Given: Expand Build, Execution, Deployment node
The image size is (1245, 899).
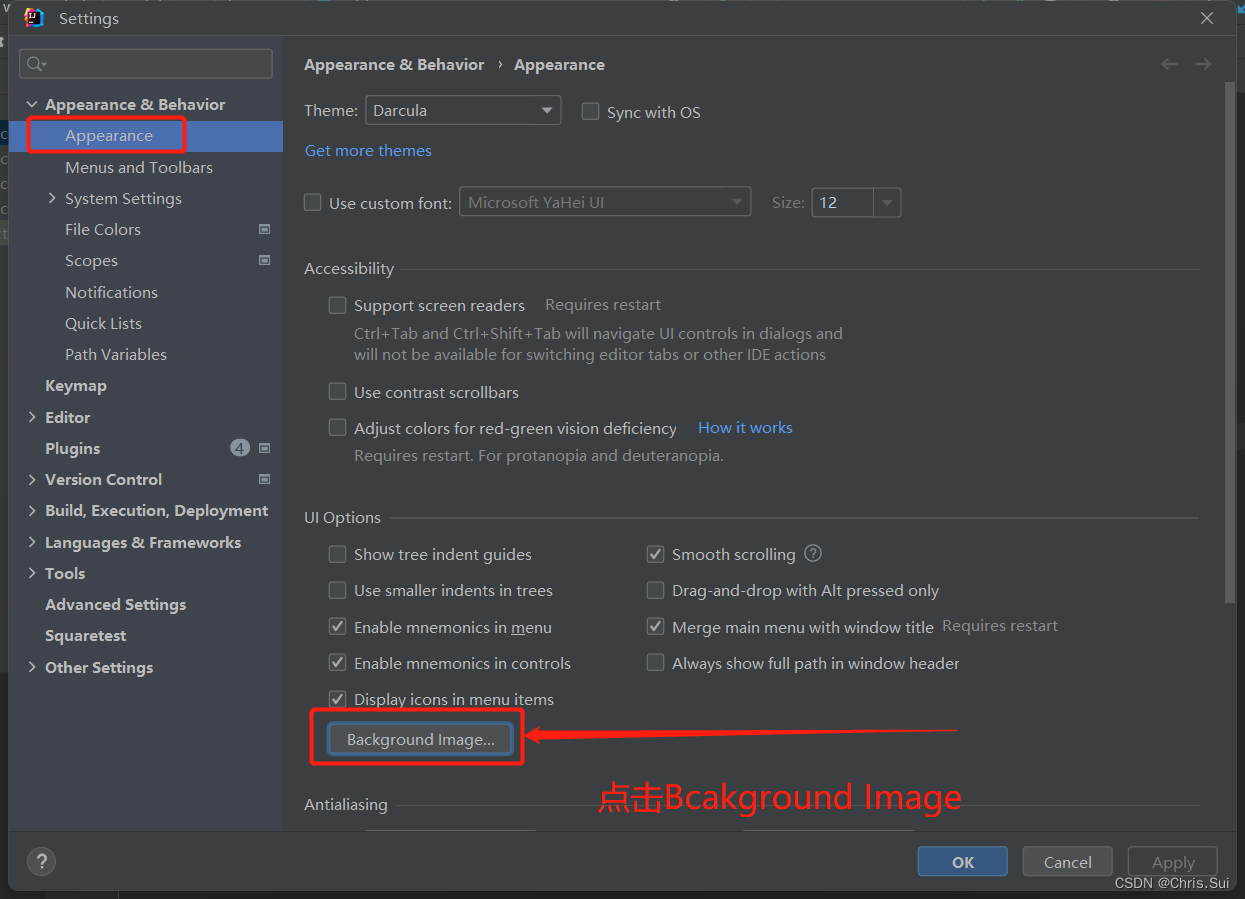Looking at the screenshot, I should pyautogui.click(x=32, y=510).
